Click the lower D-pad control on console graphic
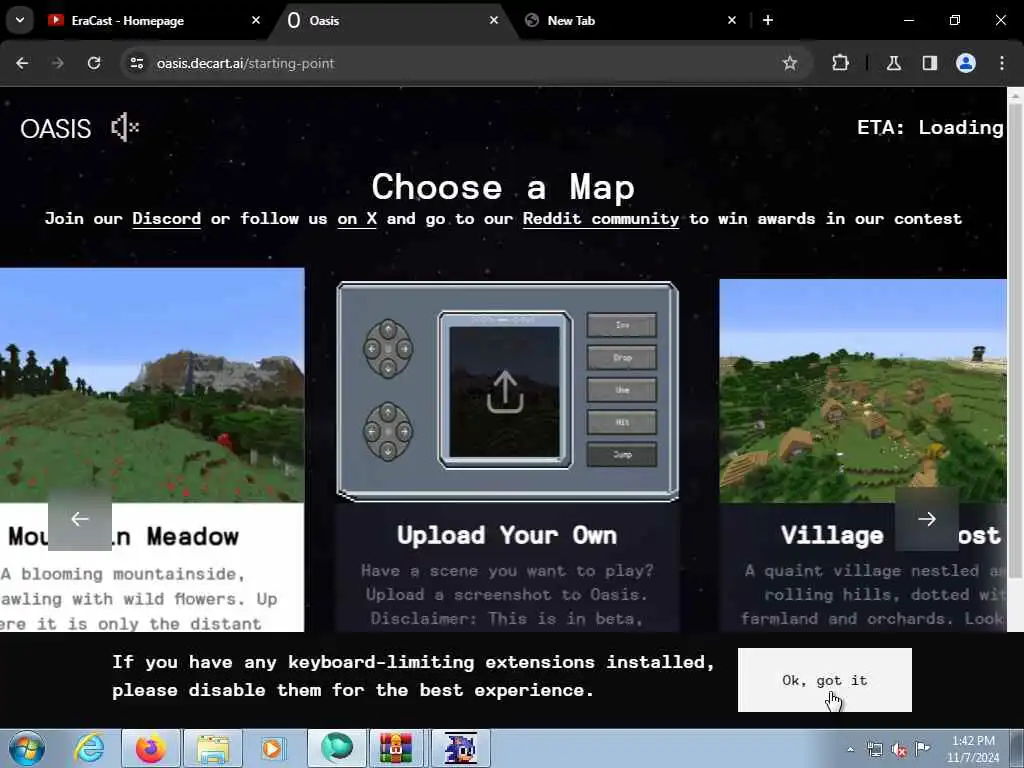Viewport: 1024px width, 768px height. [388, 432]
